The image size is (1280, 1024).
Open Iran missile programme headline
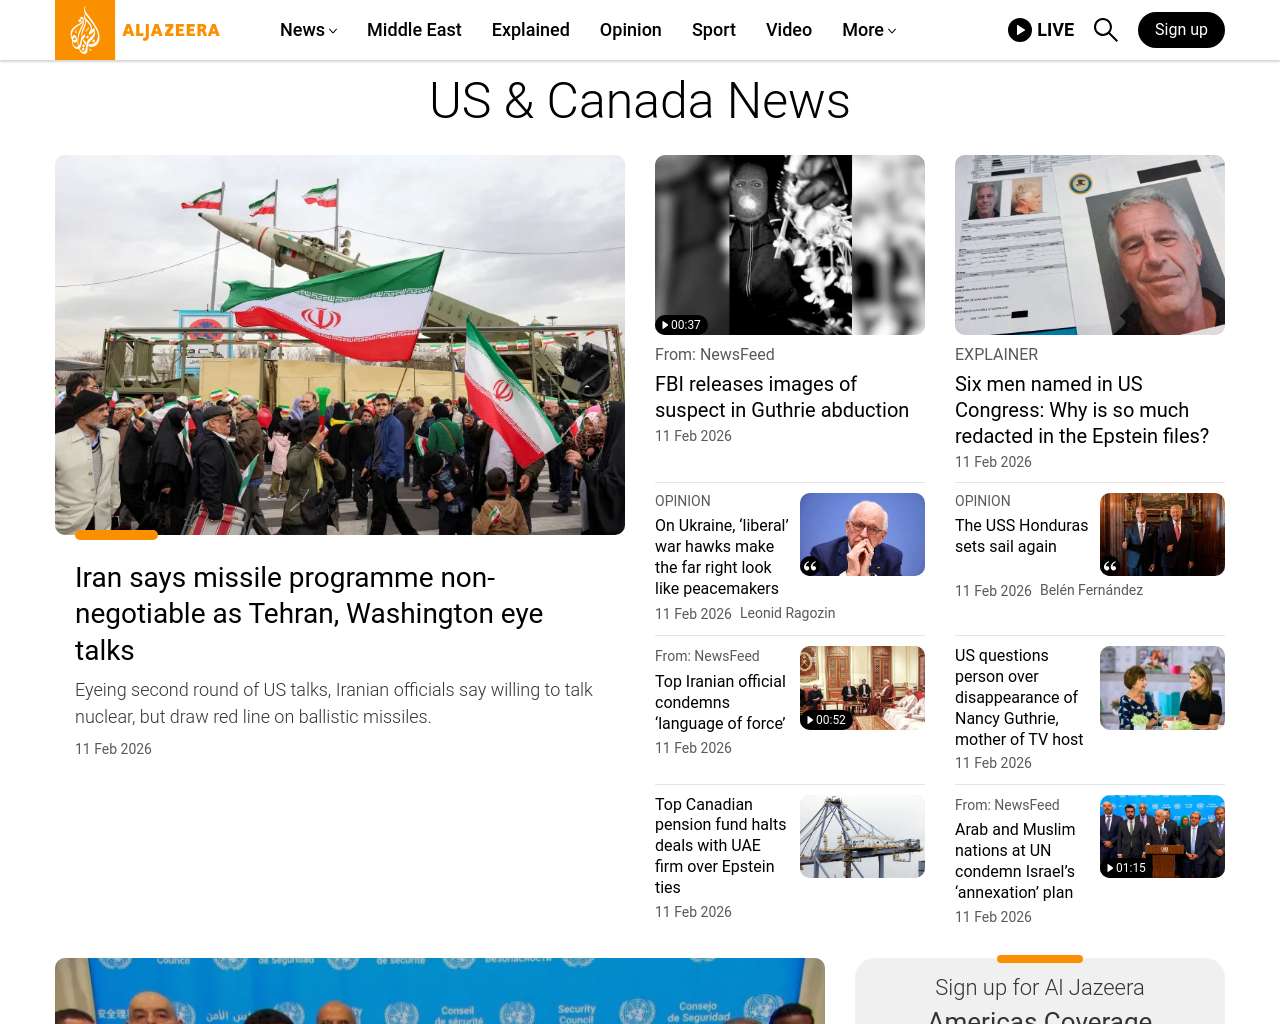coord(309,613)
